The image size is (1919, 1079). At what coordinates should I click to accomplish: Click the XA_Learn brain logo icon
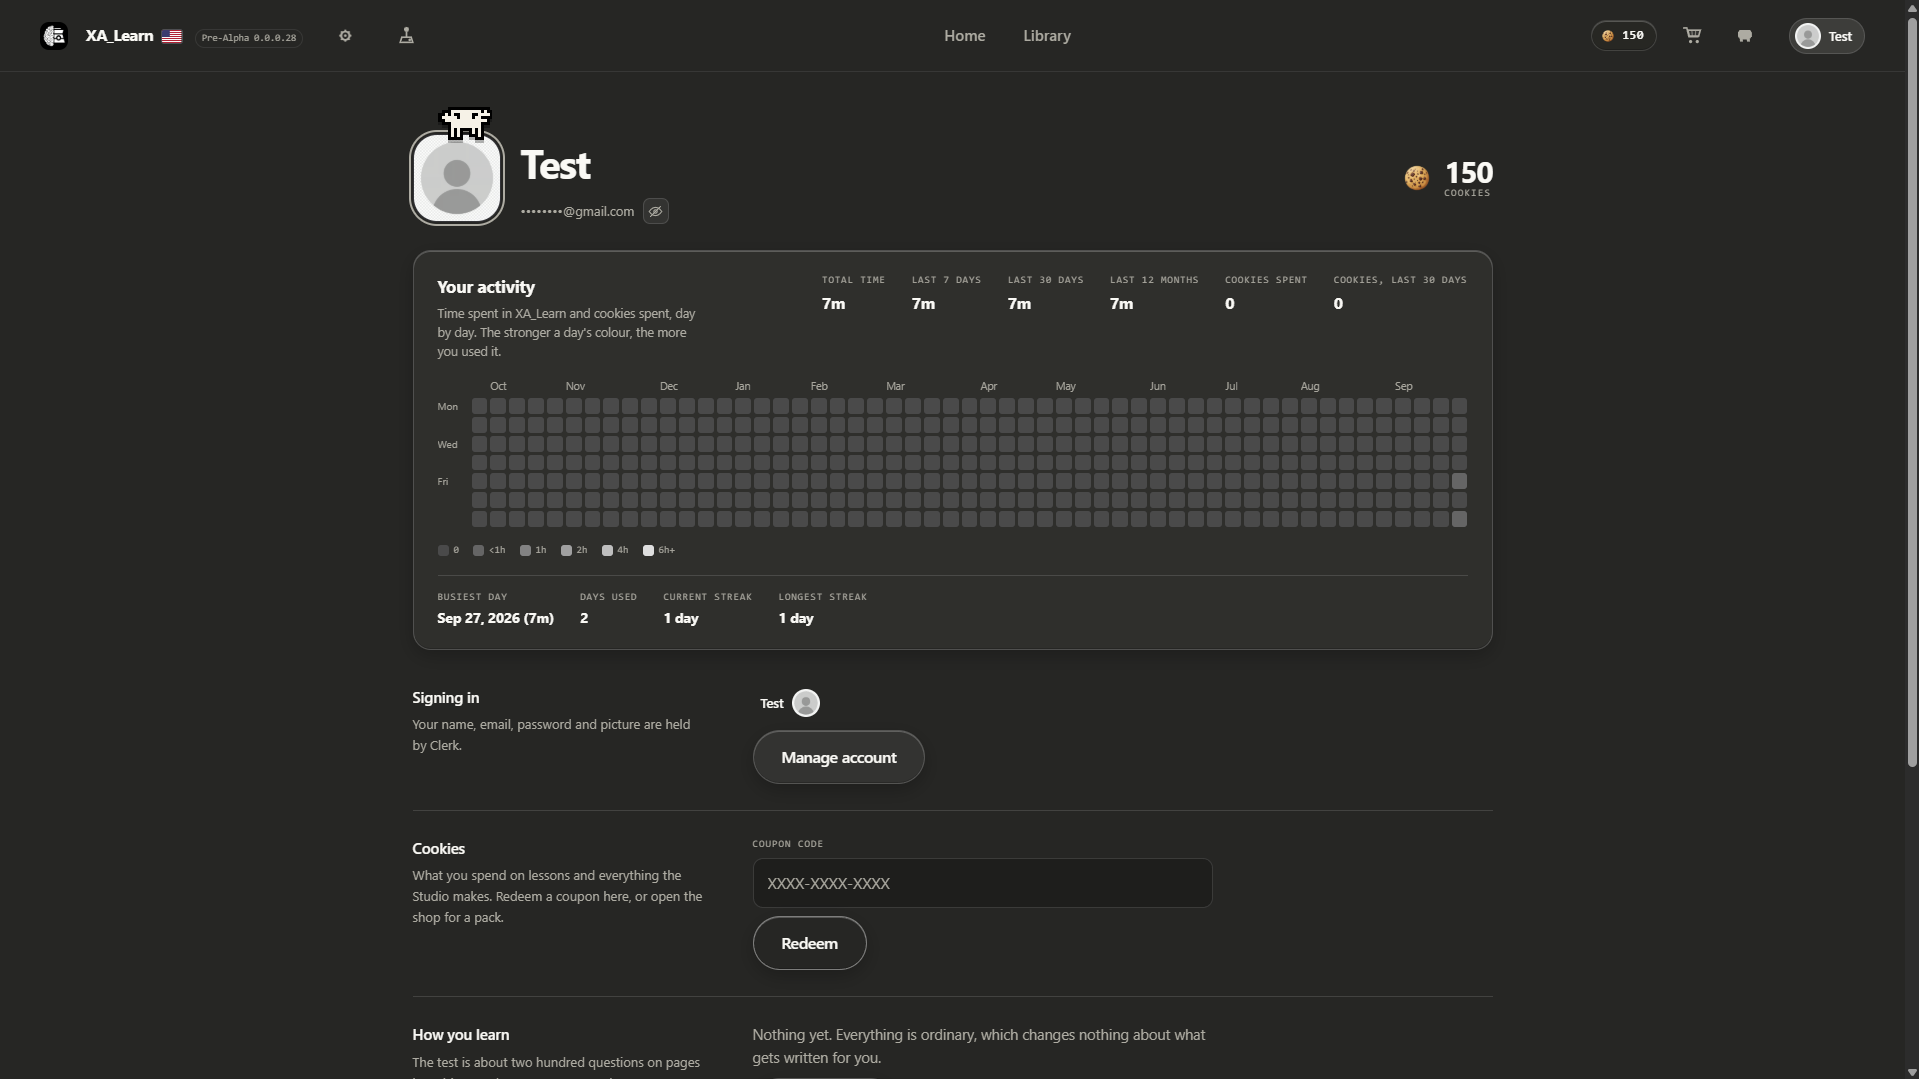coord(54,36)
